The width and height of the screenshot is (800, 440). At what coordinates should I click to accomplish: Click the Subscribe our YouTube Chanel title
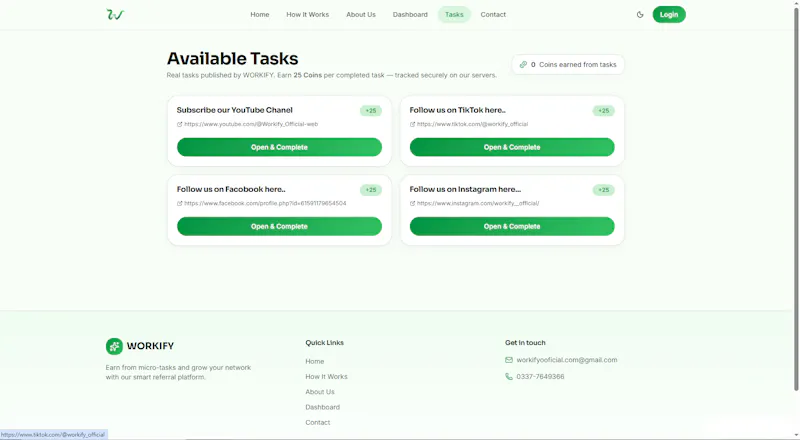235,110
